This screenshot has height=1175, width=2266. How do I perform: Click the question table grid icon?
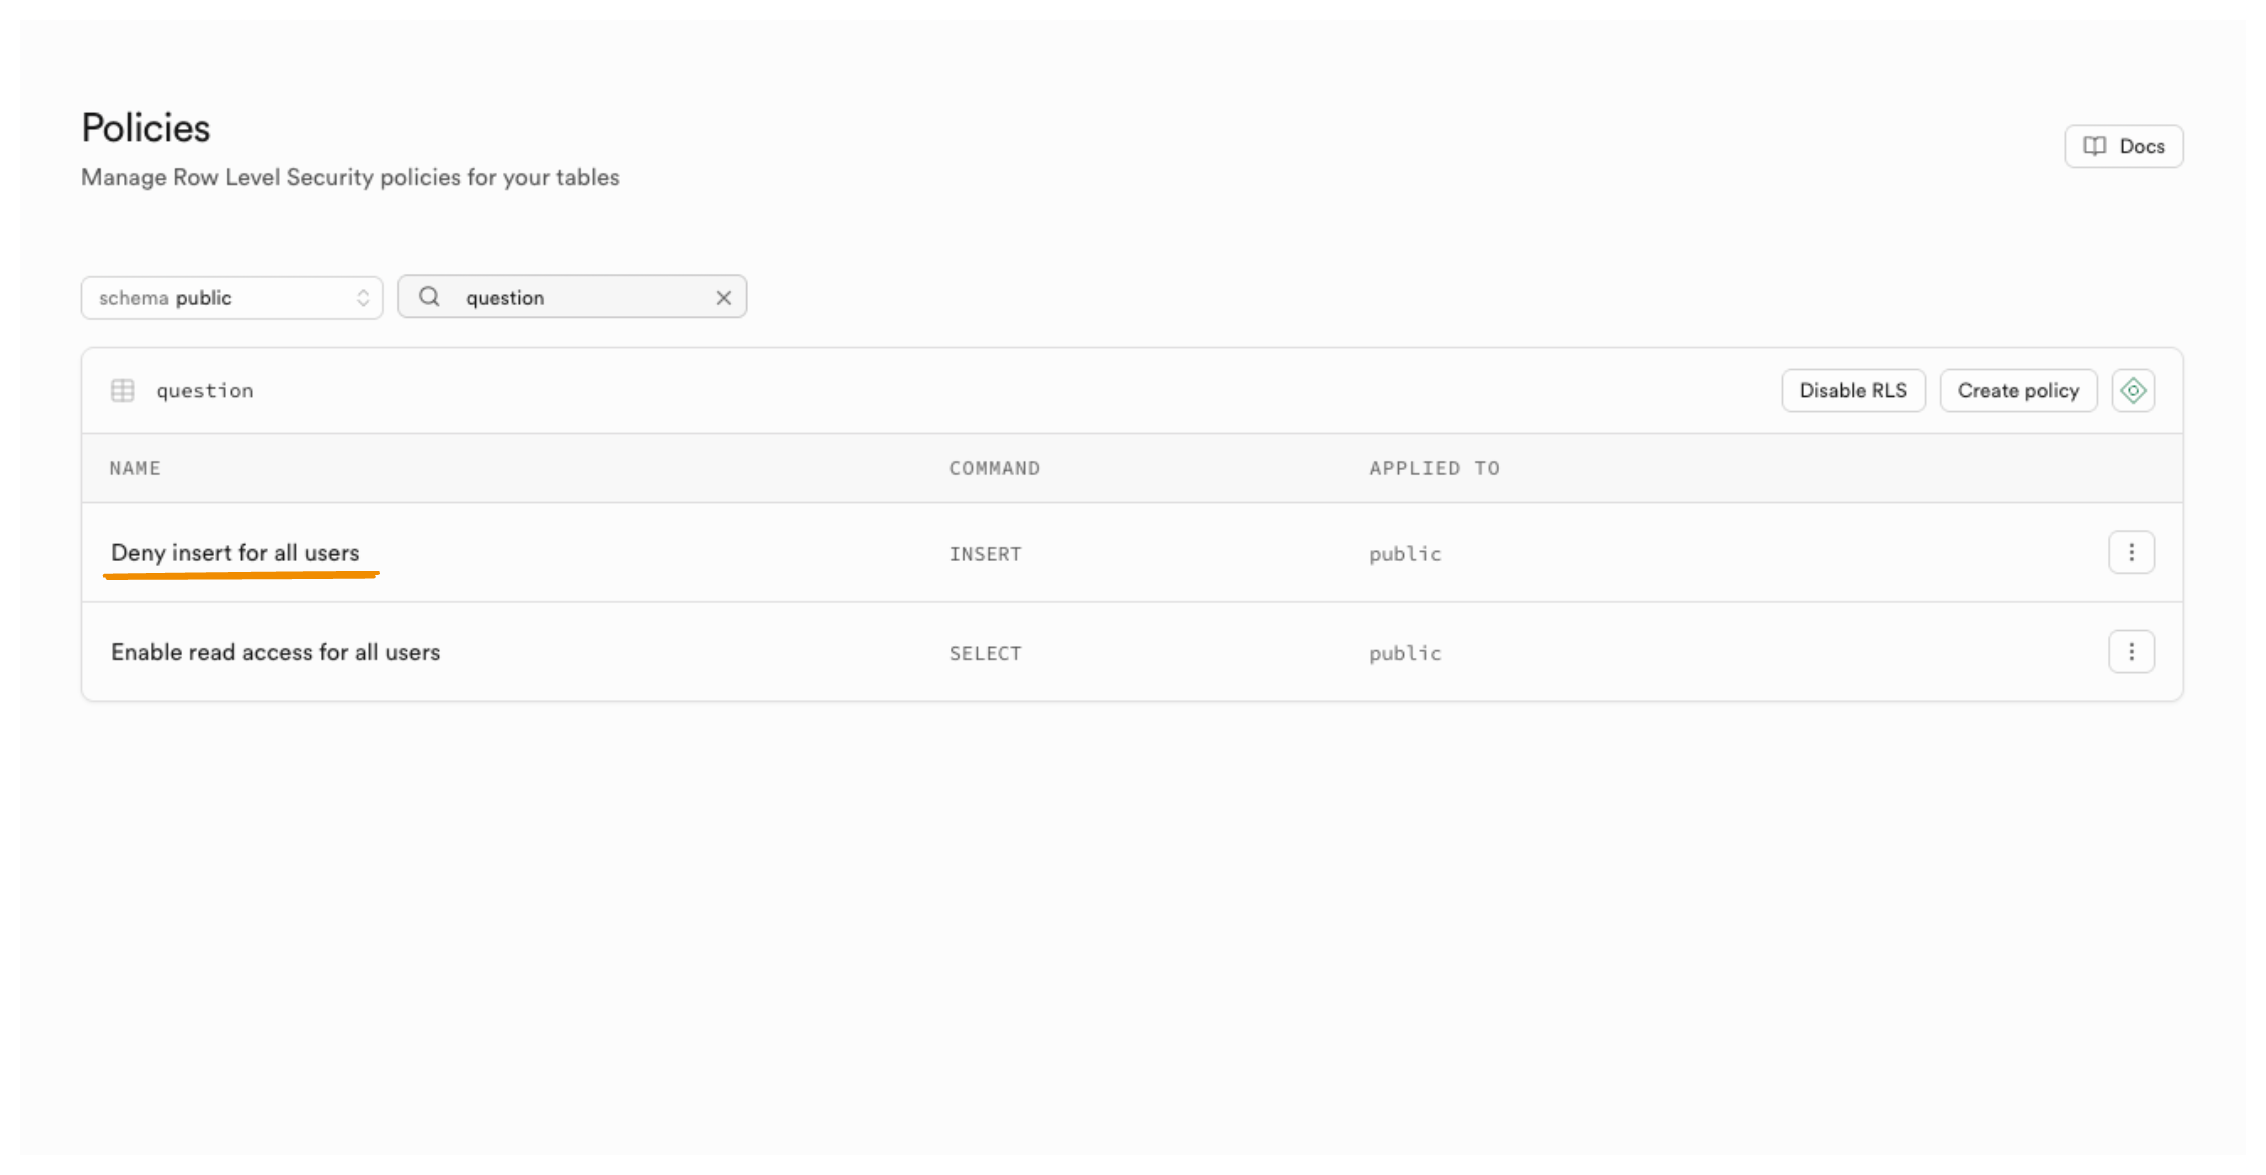point(123,391)
